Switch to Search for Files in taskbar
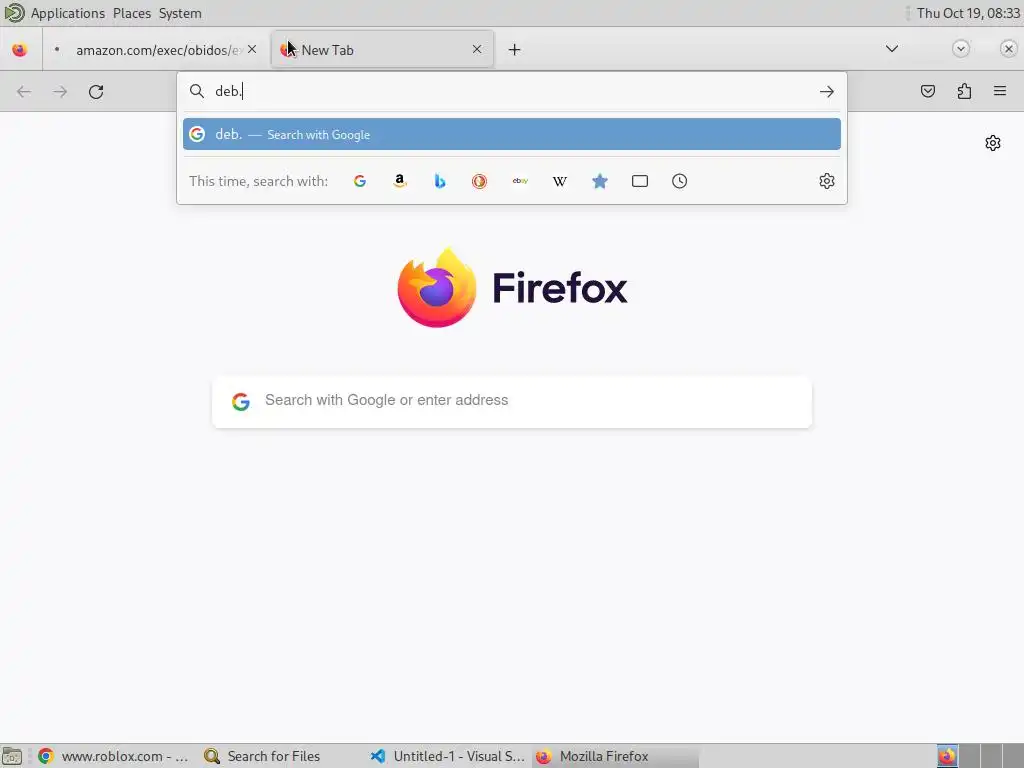This screenshot has height=768, width=1024. (264, 756)
